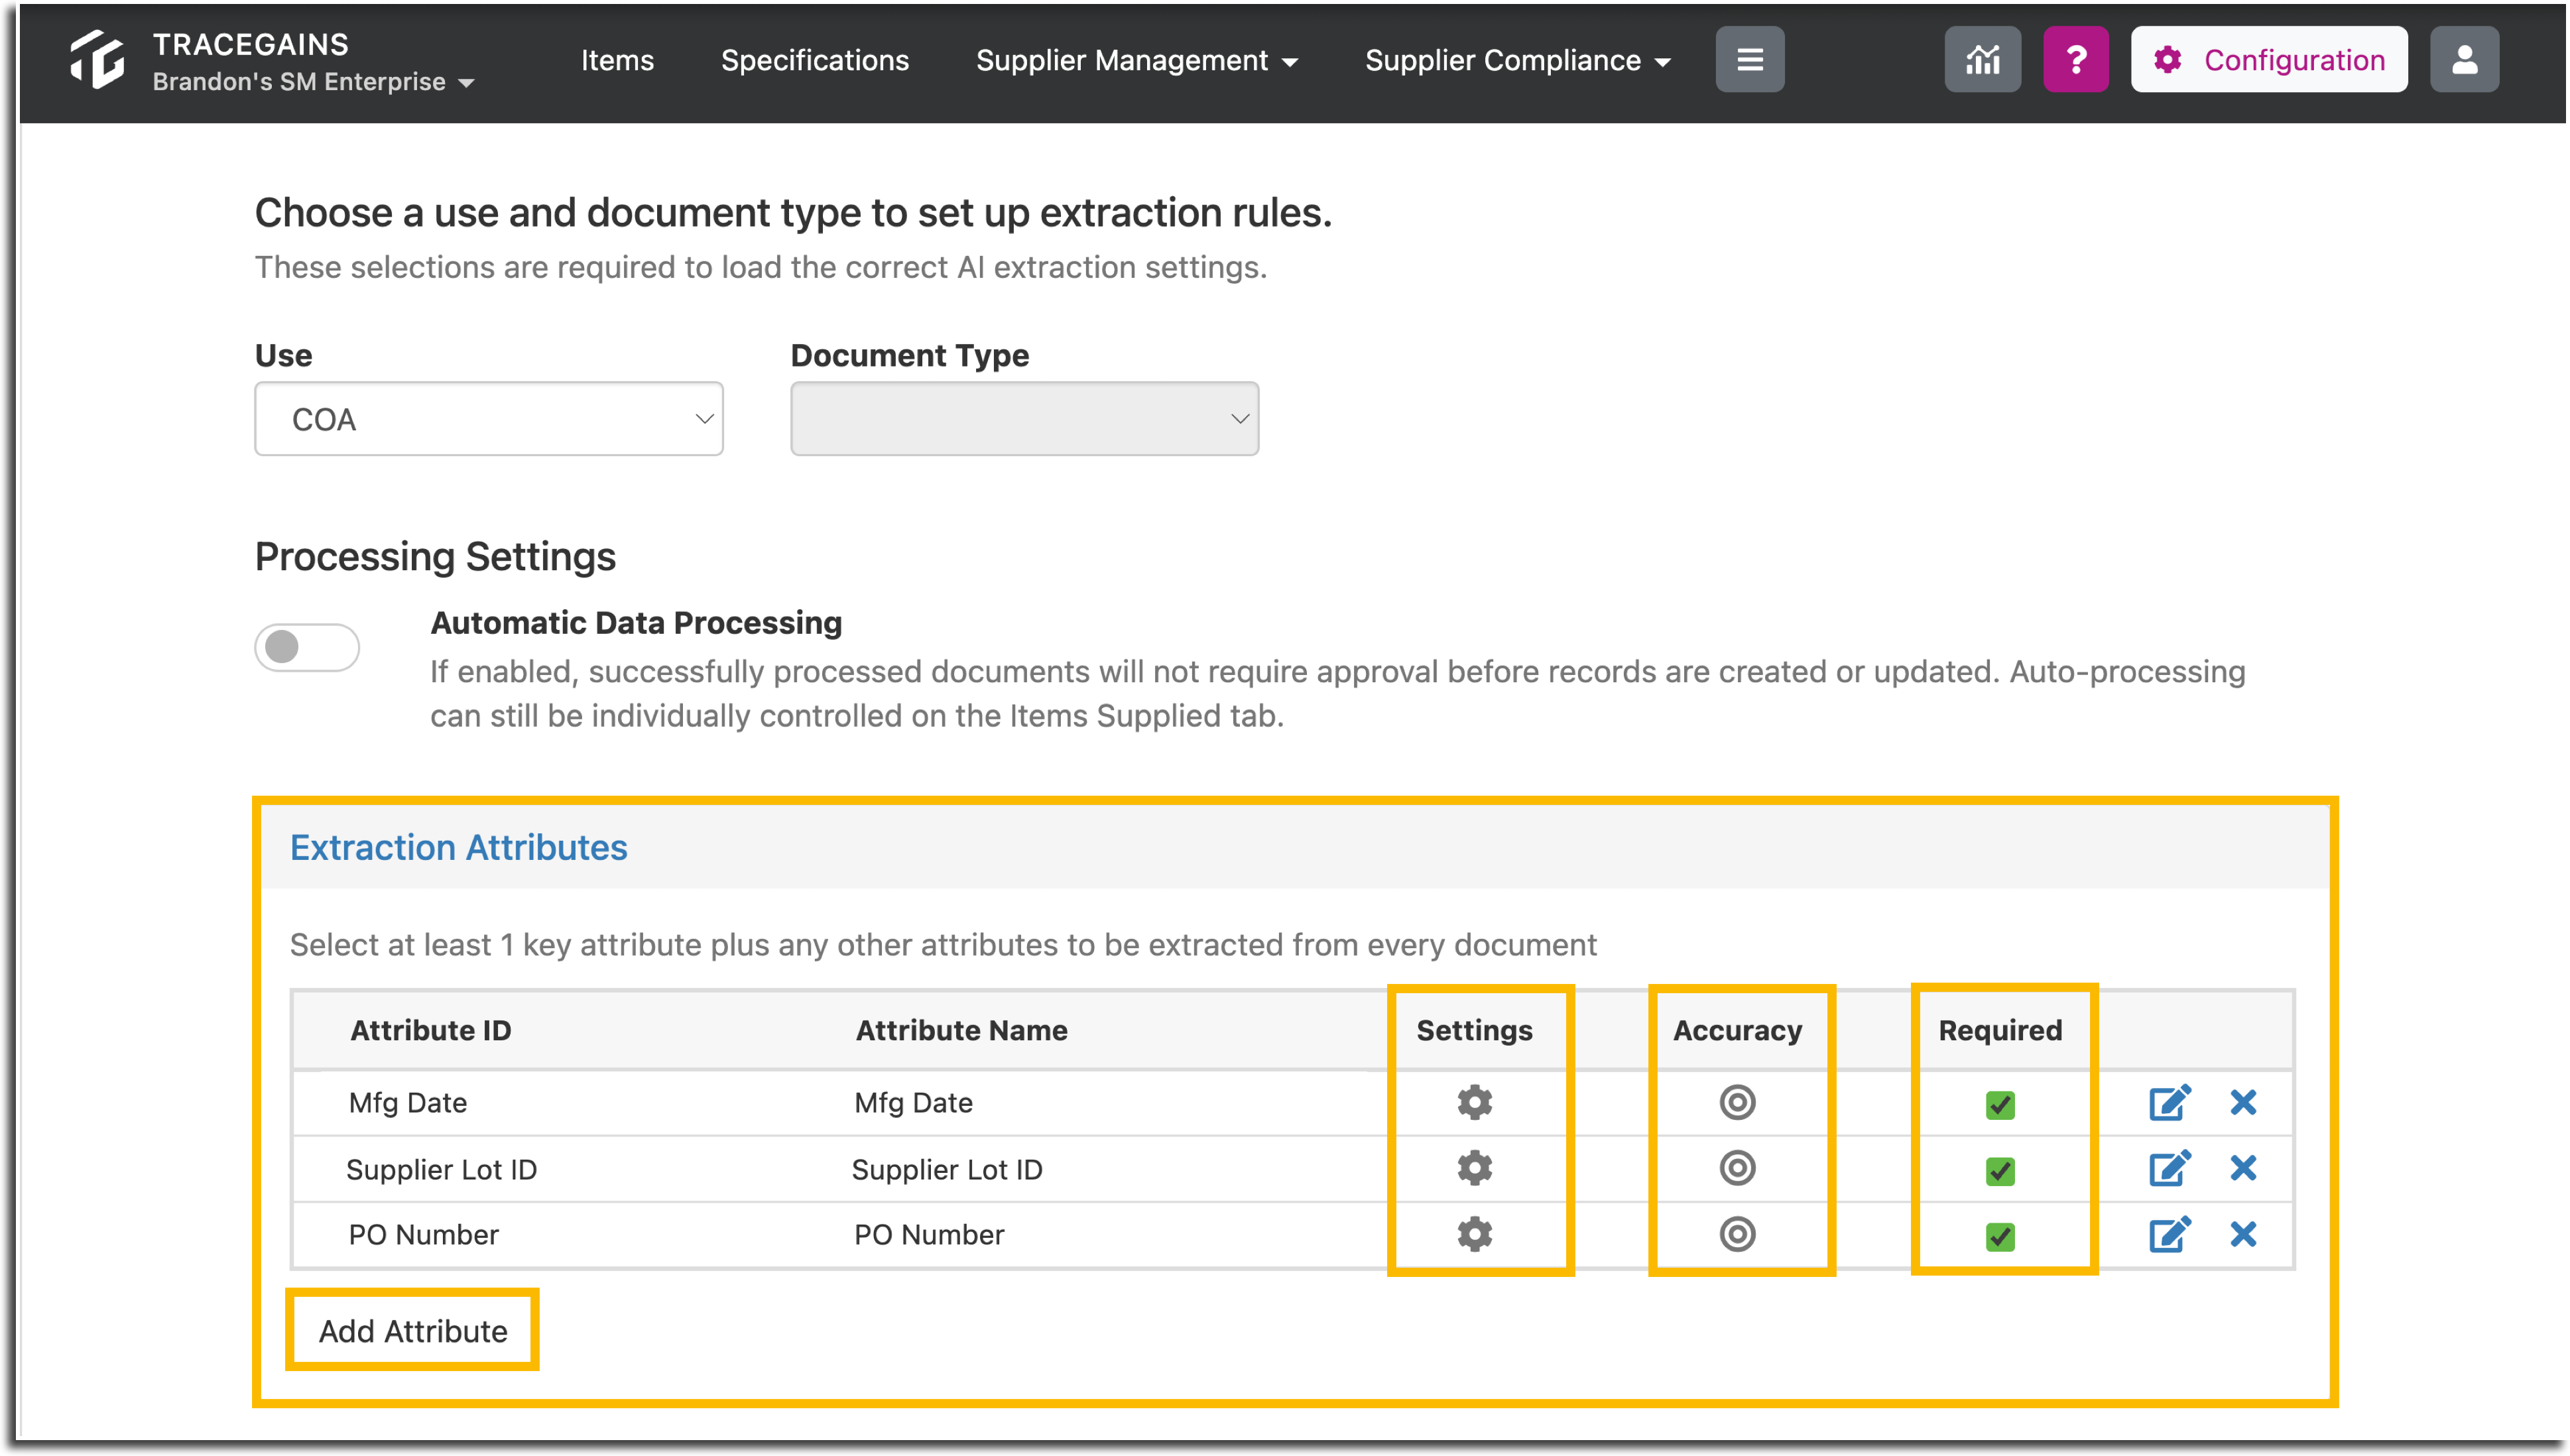Edit the Supplier Lot ID attribute
2570x1456 pixels.
pyautogui.click(x=2170, y=1168)
